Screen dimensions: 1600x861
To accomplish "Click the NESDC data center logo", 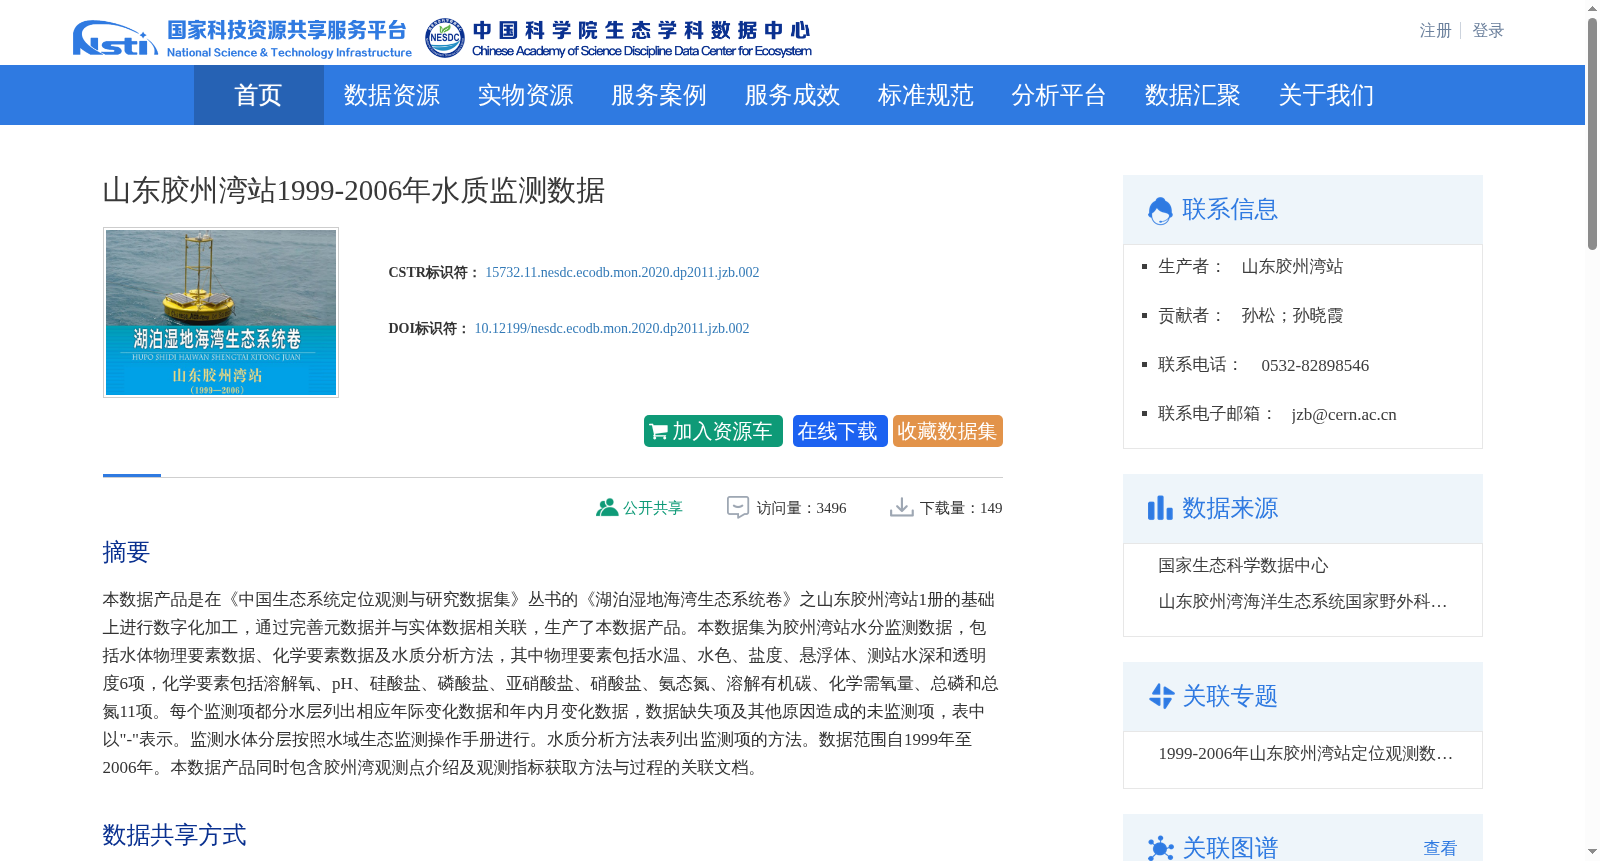I will [618, 38].
